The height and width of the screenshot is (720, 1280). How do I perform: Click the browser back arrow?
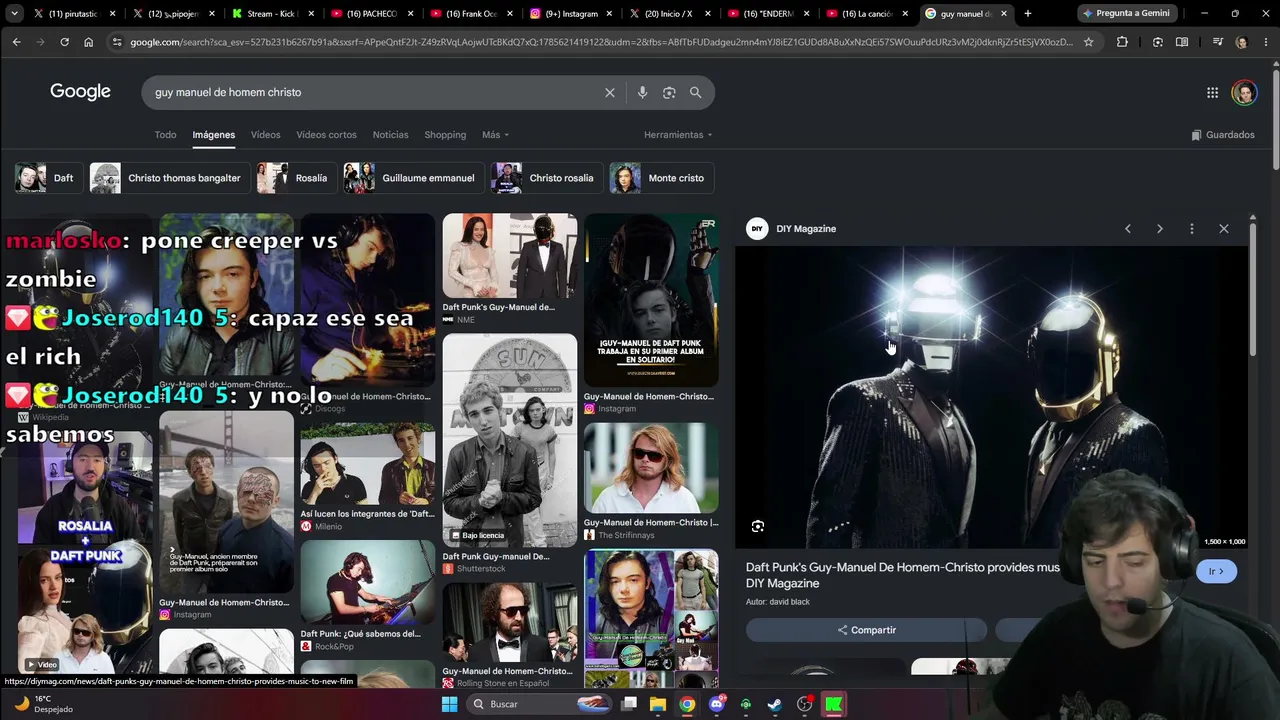(16, 42)
